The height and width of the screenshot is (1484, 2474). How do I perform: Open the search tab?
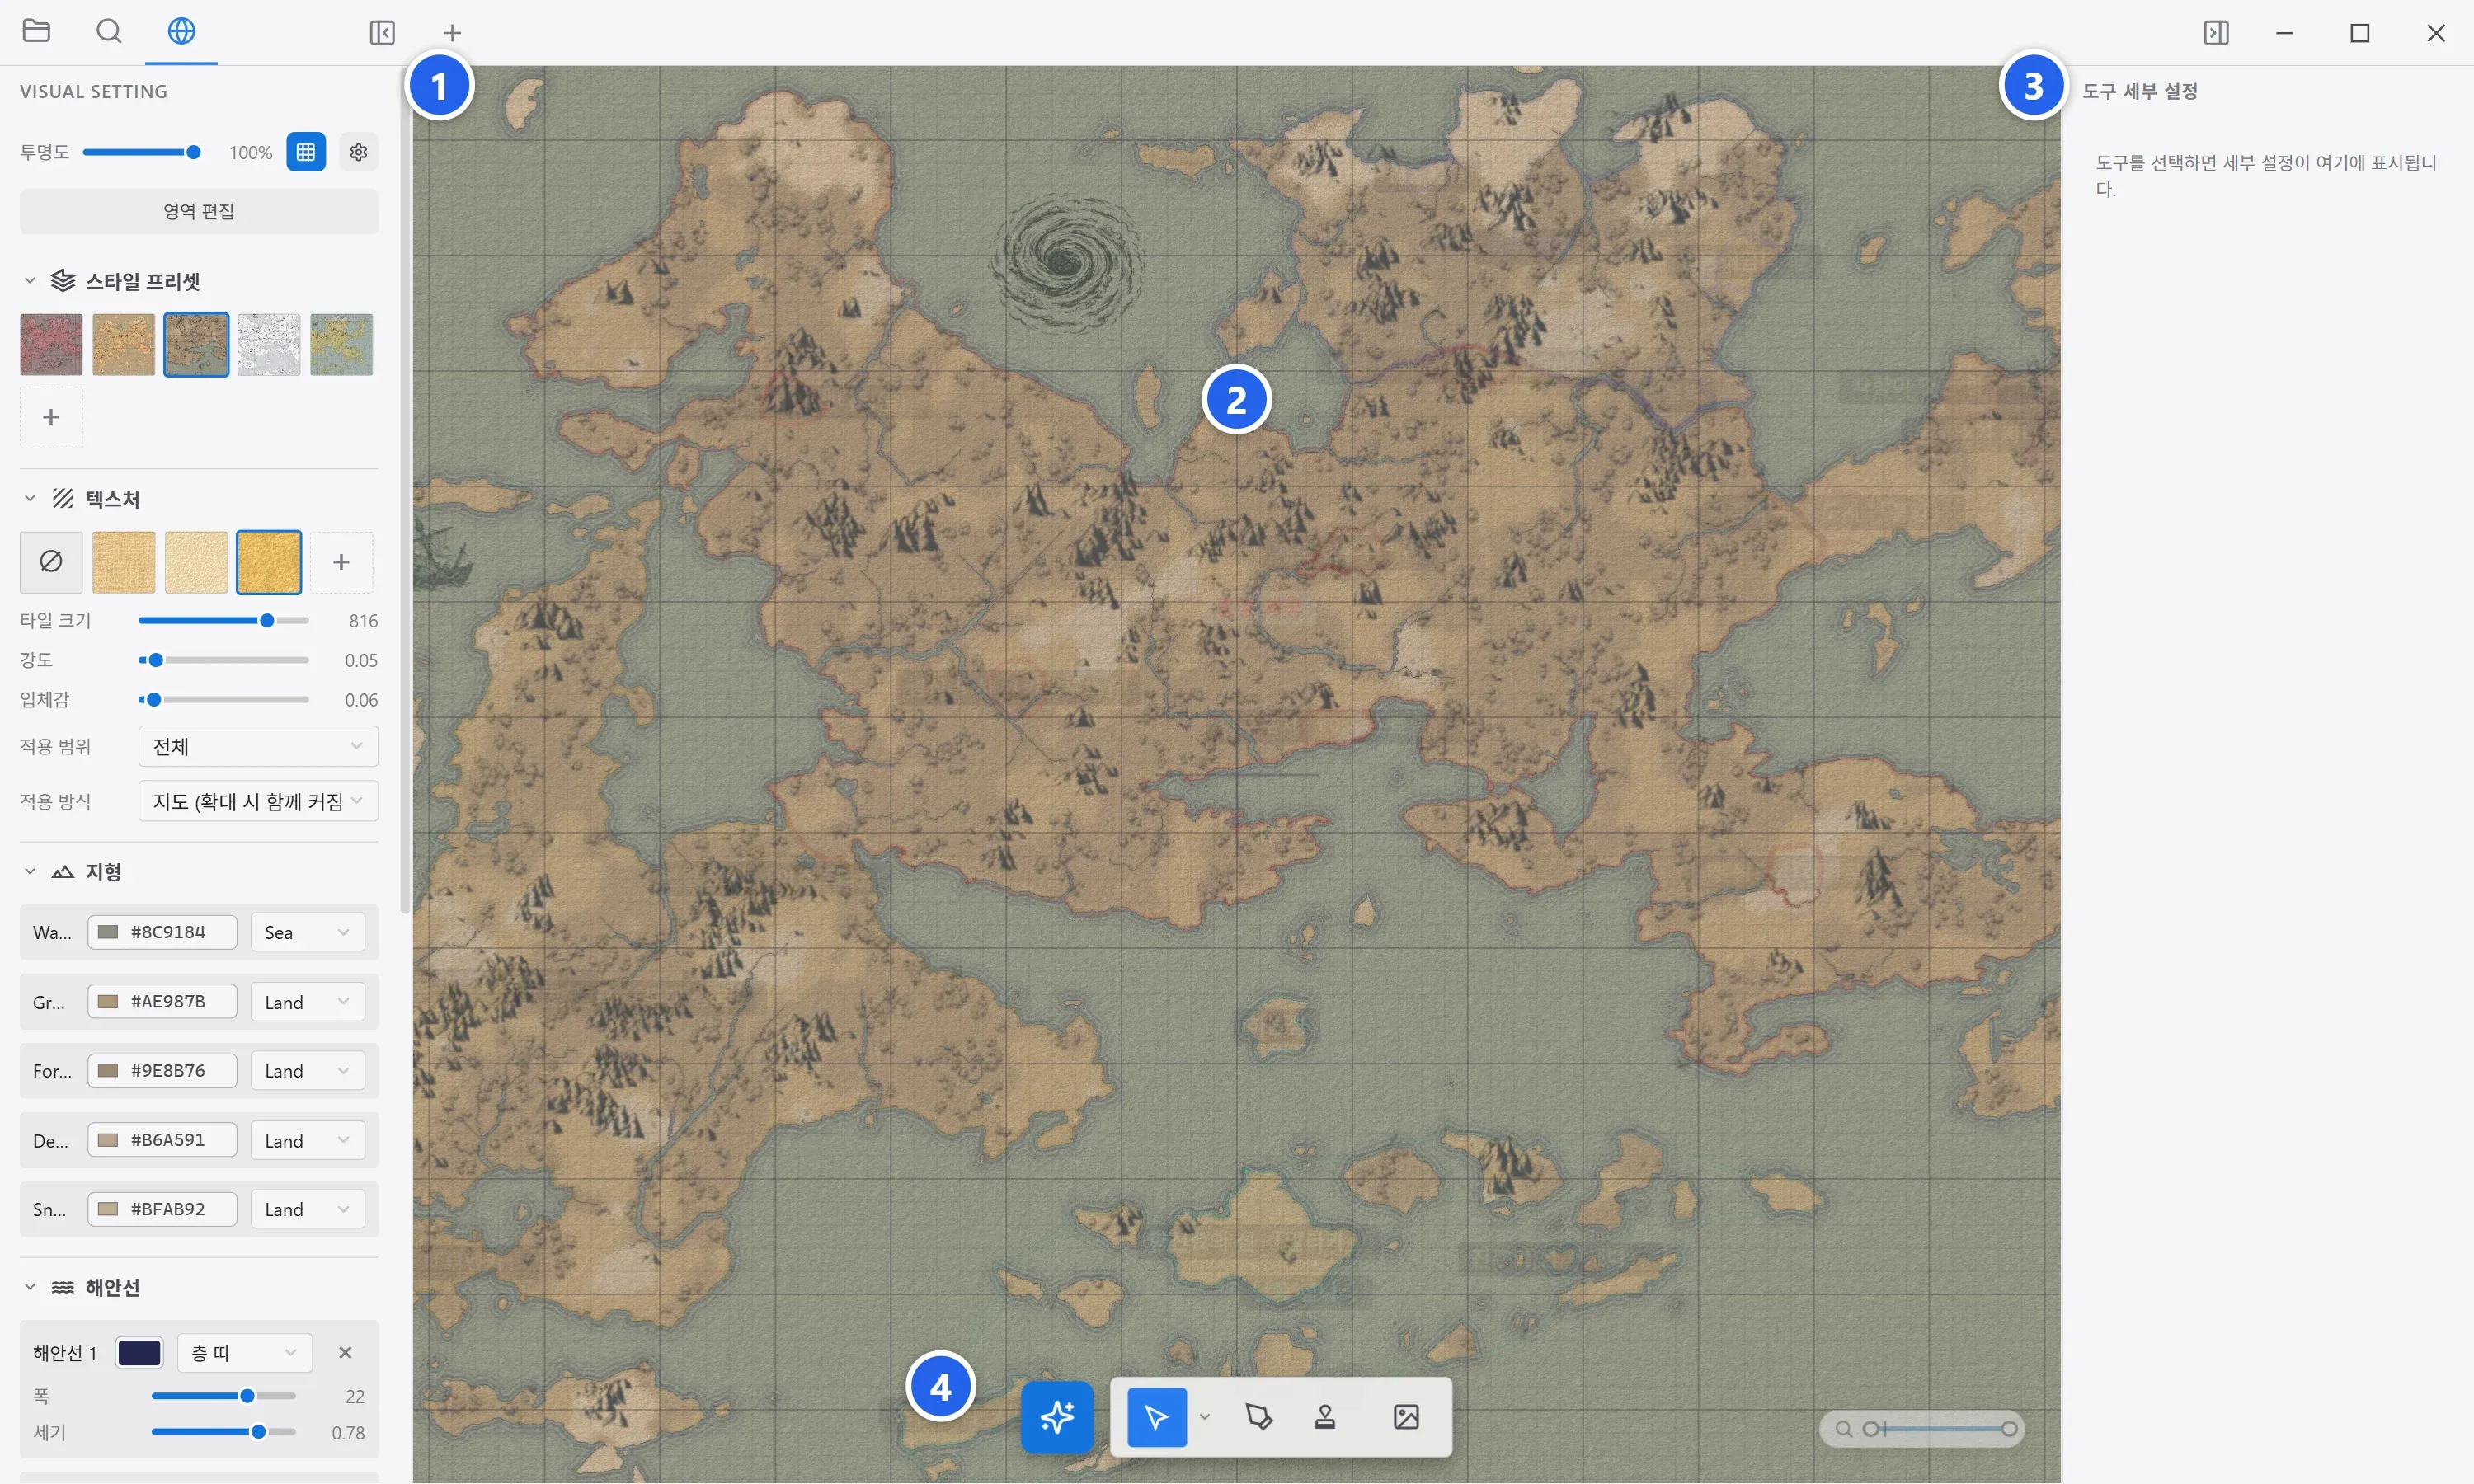pos(109,31)
